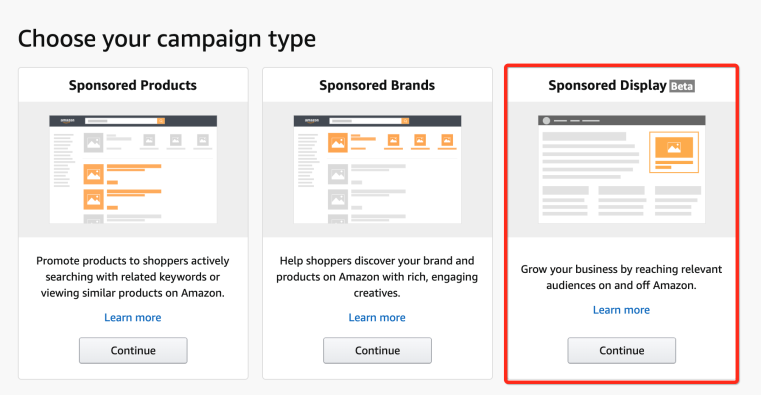
Task: Click the Choose your campaign type heading
Action: (167, 39)
